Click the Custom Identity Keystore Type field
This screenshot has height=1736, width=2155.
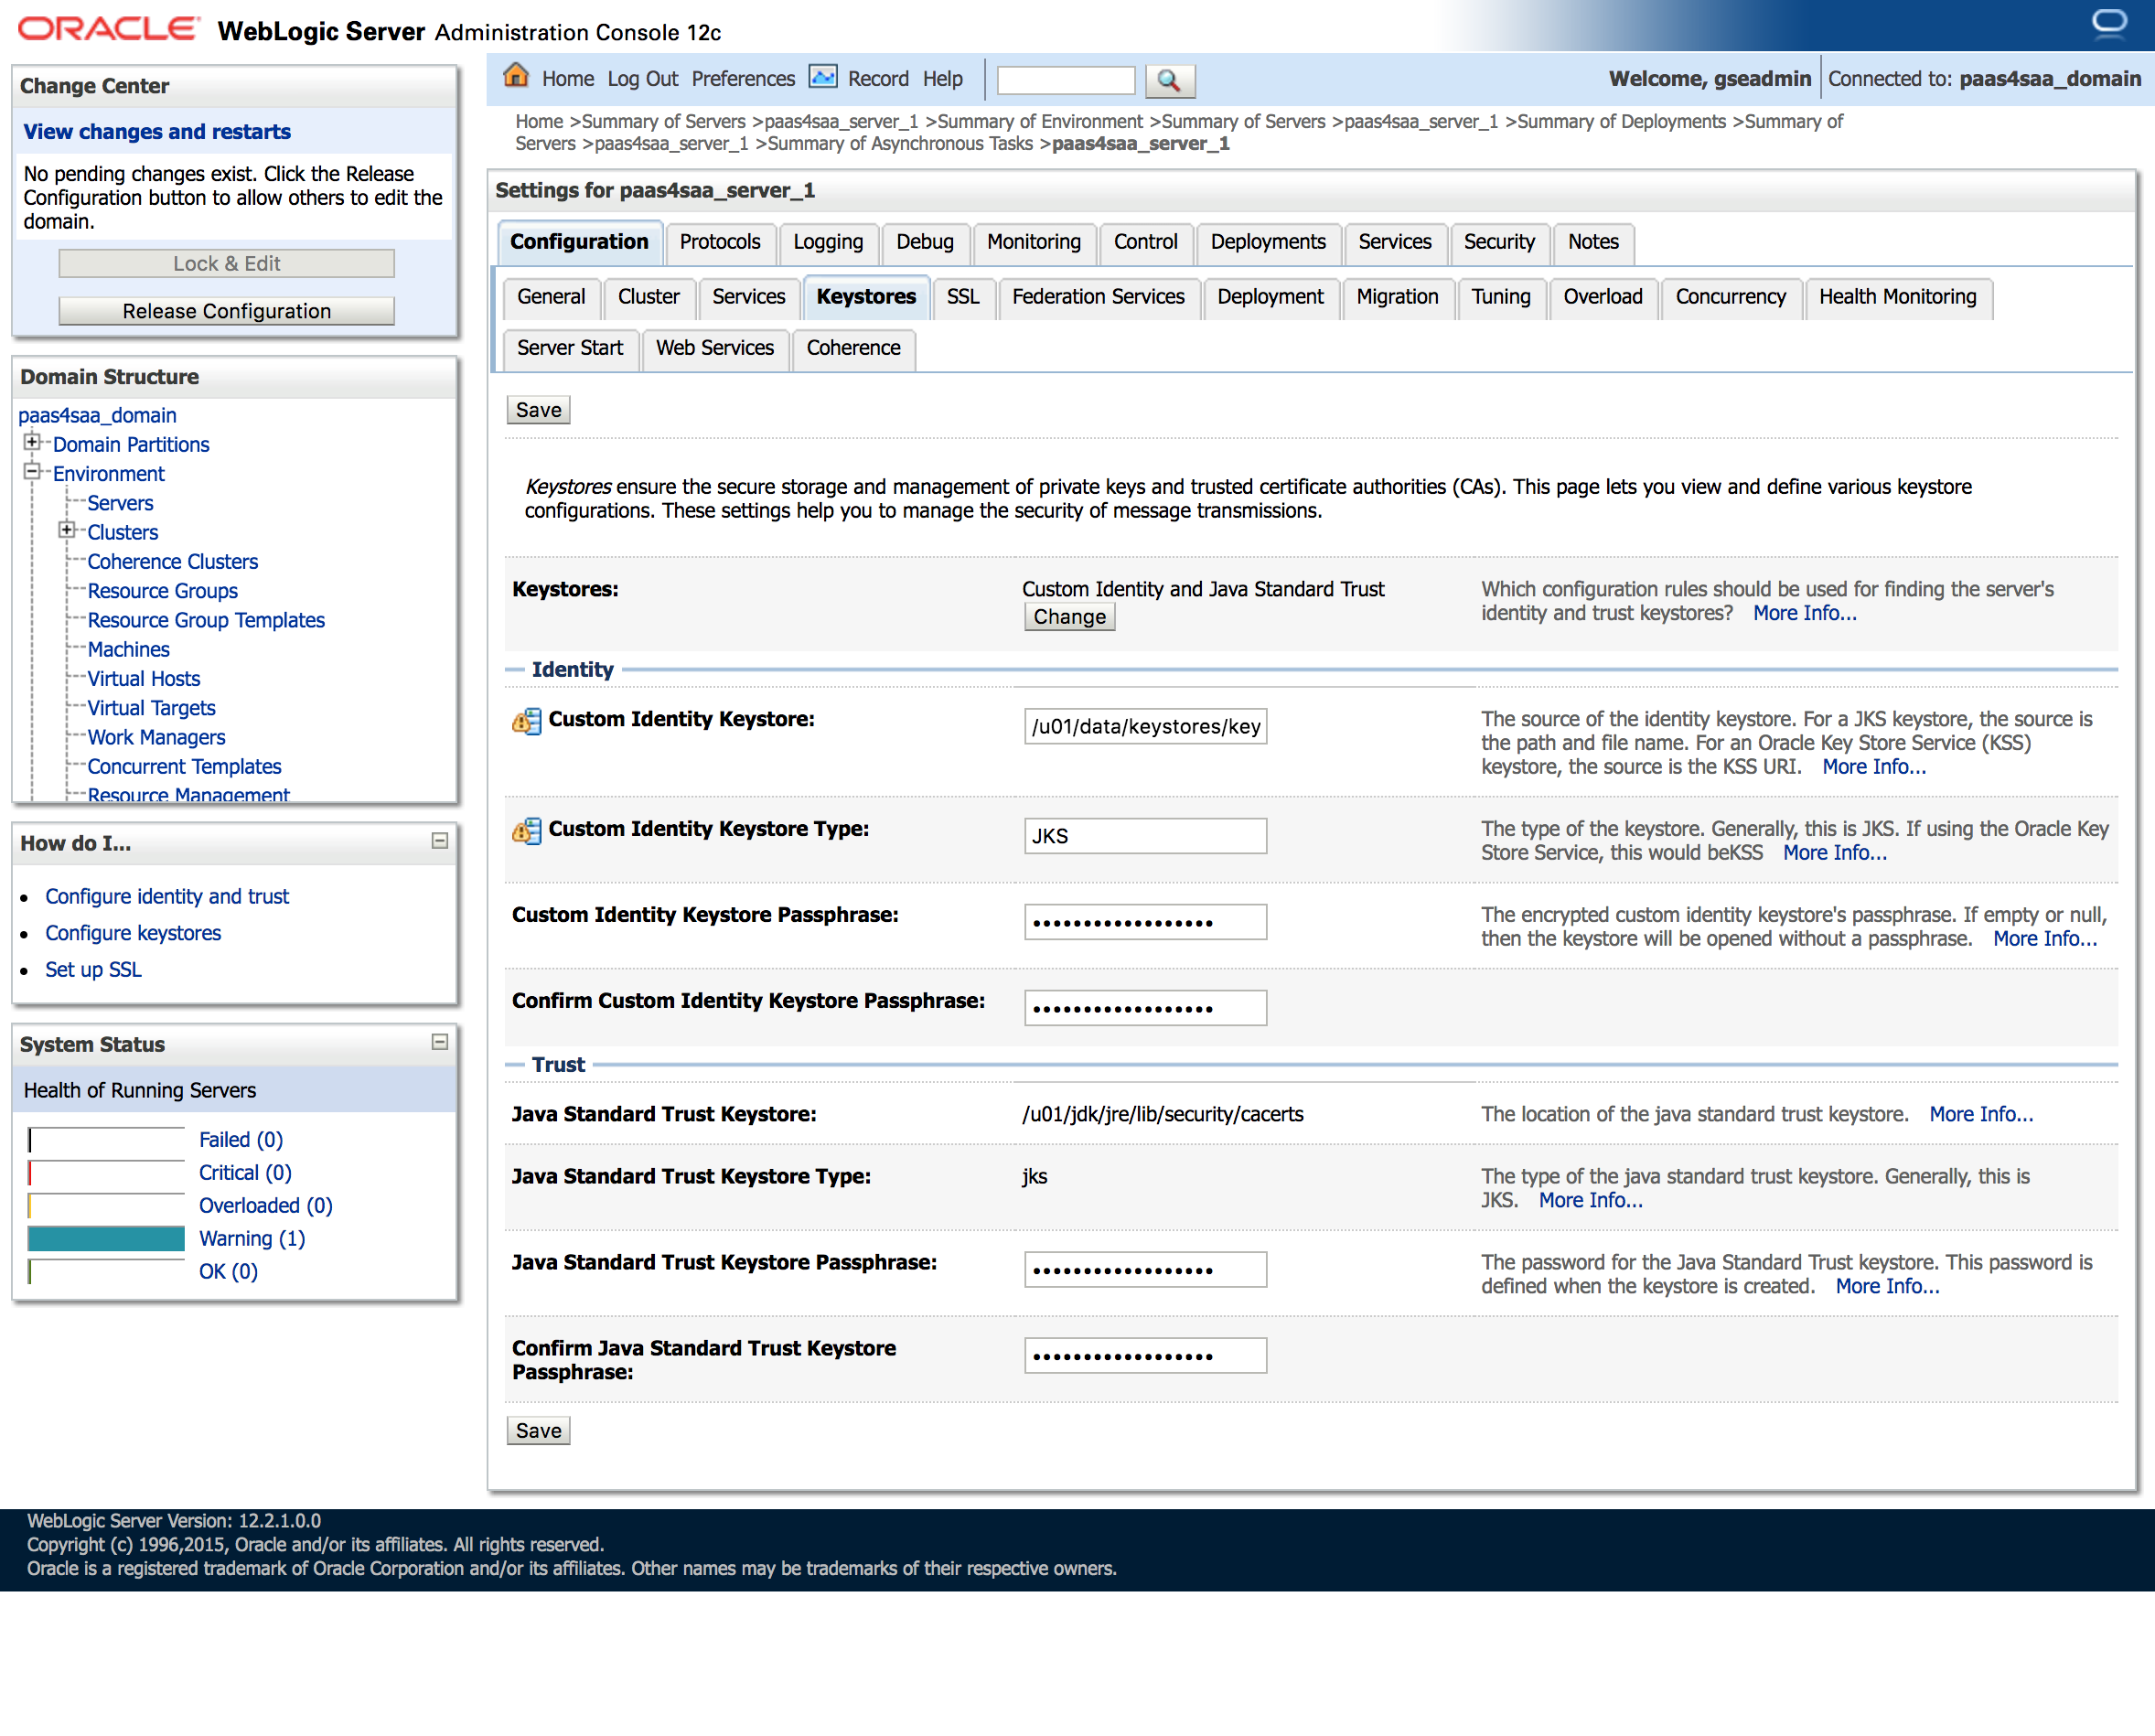[x=1145, y=836]
